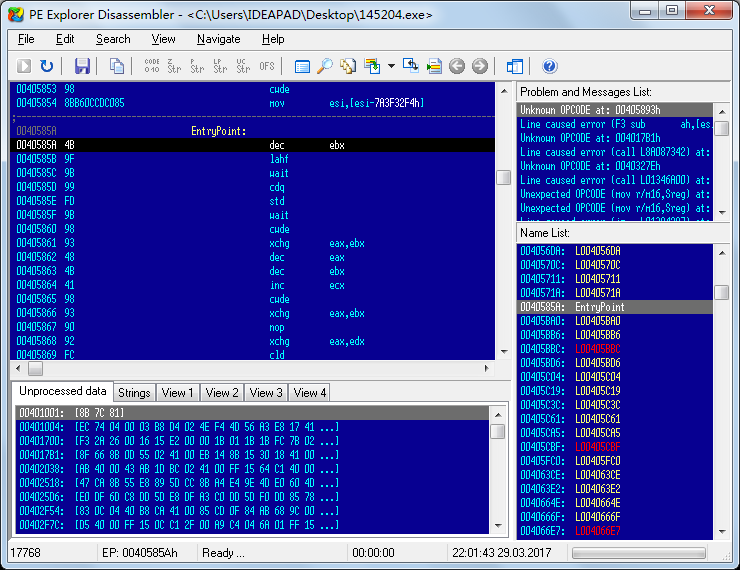This screenshot has height=570, width=740.
Task: Click disassembly horizontal scroll right arrow
Action: coord(487,368)
